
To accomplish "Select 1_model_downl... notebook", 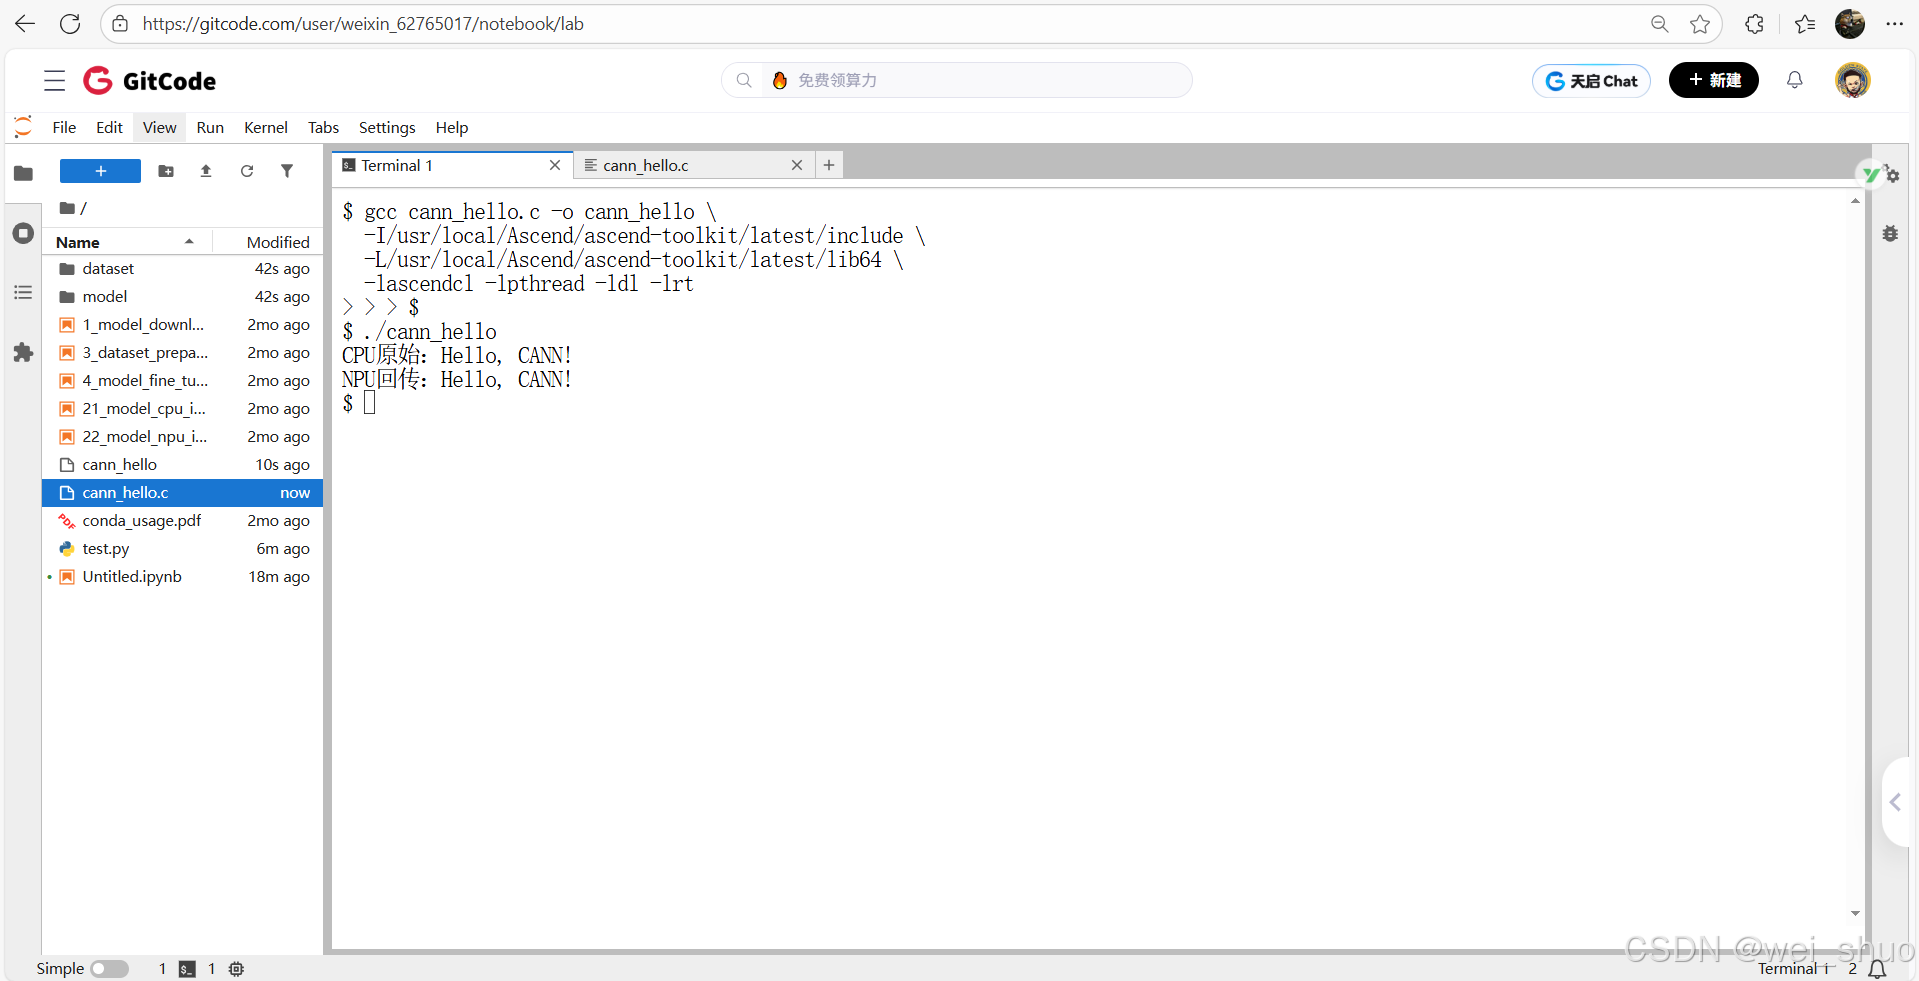I will click(x=182, y=325).
